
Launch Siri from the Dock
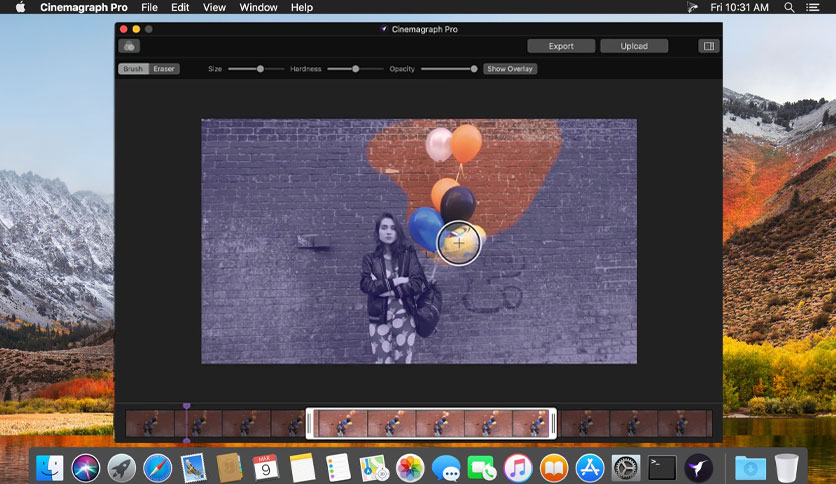tap(85, 468)
